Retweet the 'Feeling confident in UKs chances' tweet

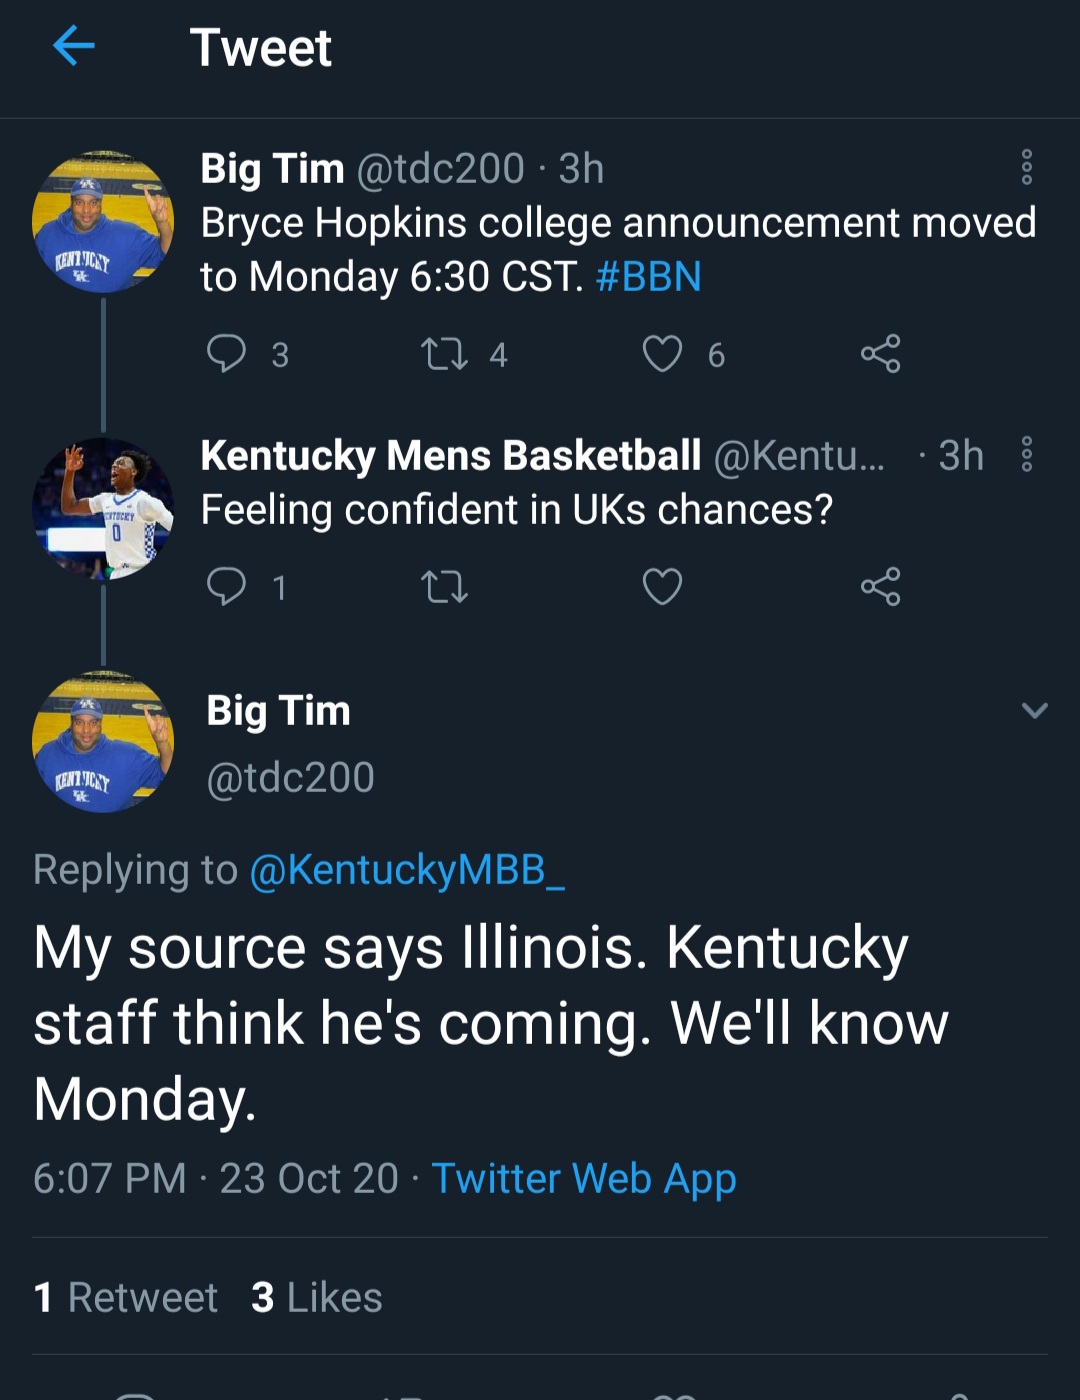(x=444, y=587)
